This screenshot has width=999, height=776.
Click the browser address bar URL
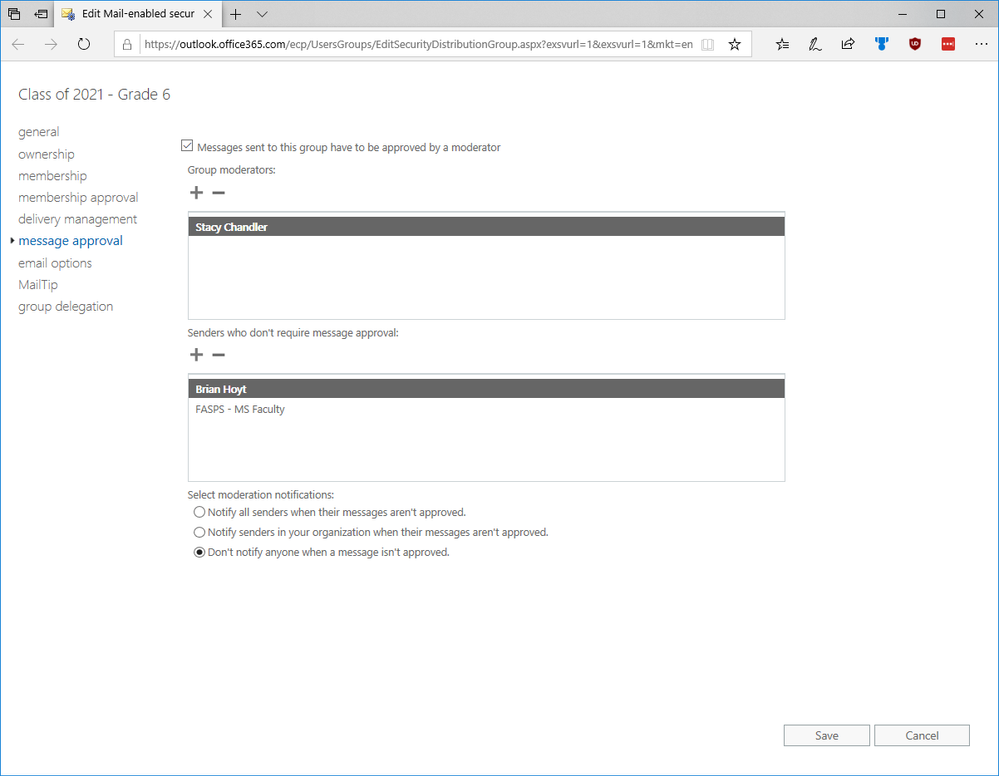click(x=418, y=45)
